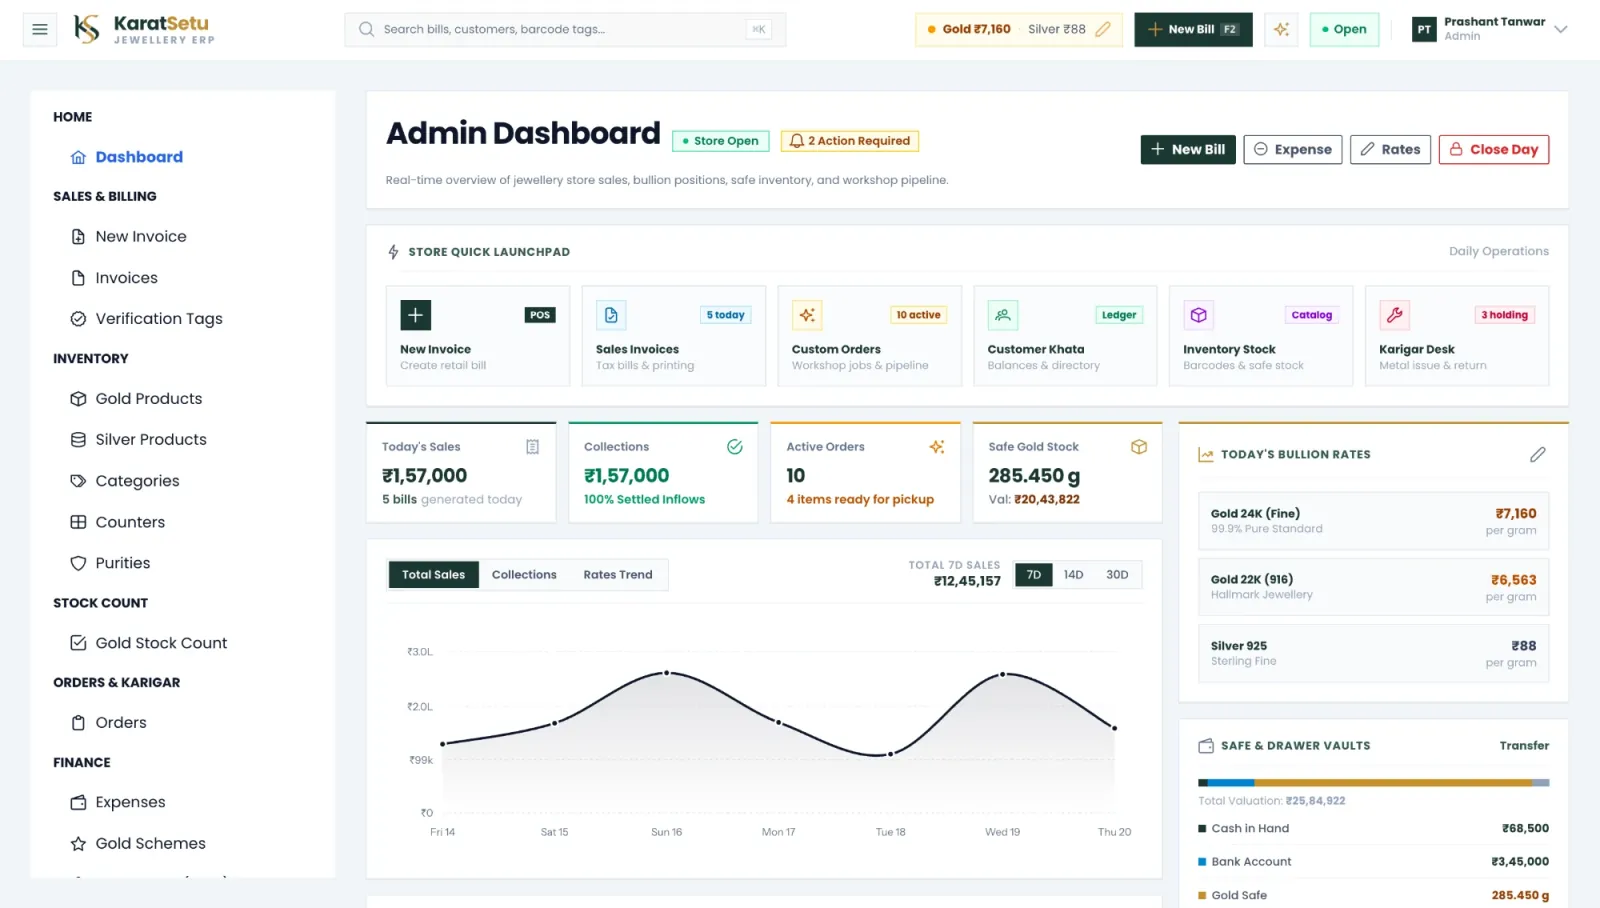Screen dimensions: 1600x908
Task: Click the New Bill F2 header button
Action: [x=1193, y=29]
